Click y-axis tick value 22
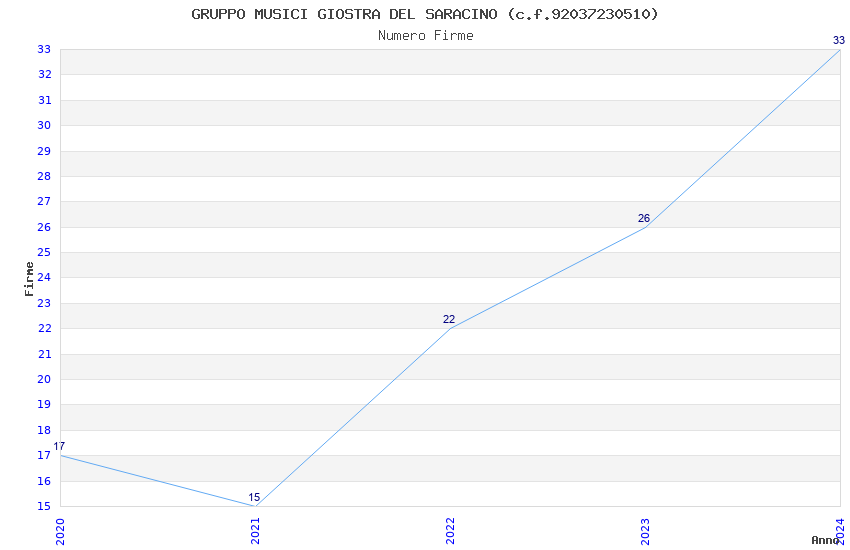The image size is (850, 550). pos(44,328)
